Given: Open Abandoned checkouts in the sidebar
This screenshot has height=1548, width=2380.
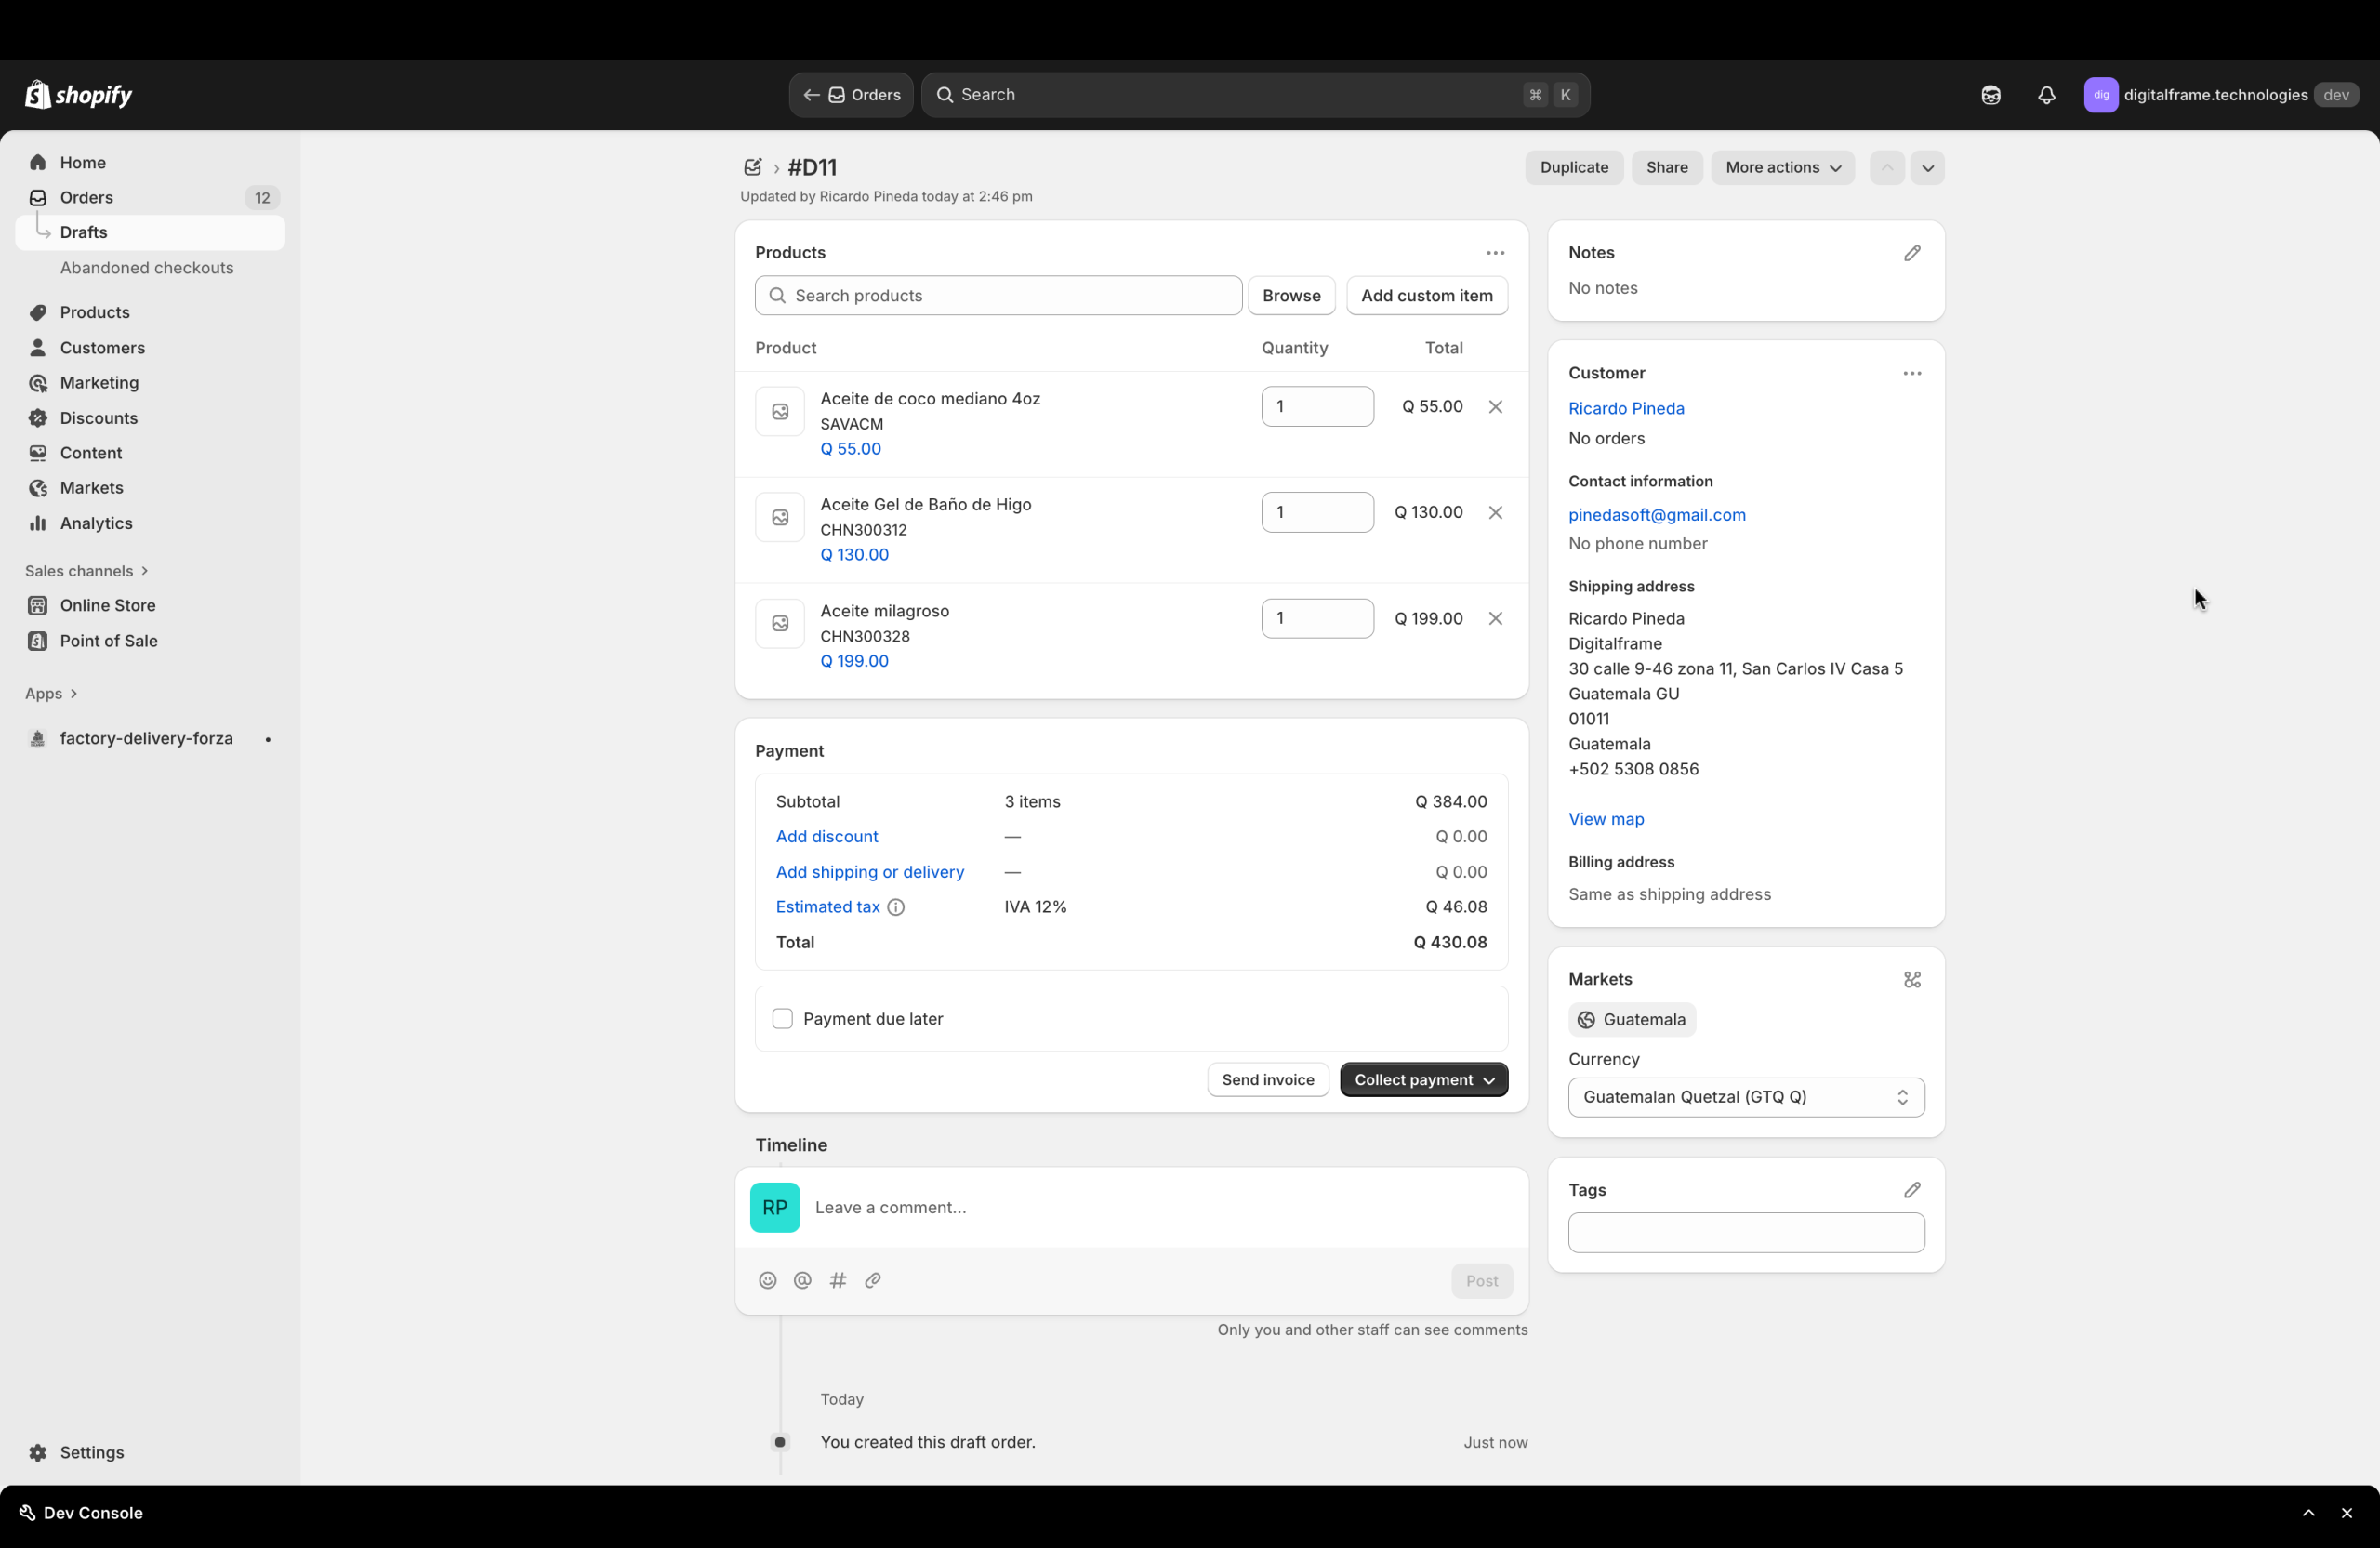Looking at the screenshot, I should [x=146, y=268].
